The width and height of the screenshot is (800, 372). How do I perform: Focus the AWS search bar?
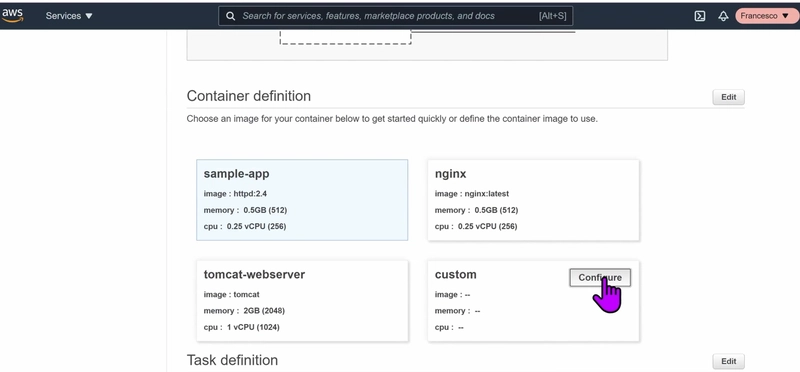pyautogui.click(x=395, y=16)
